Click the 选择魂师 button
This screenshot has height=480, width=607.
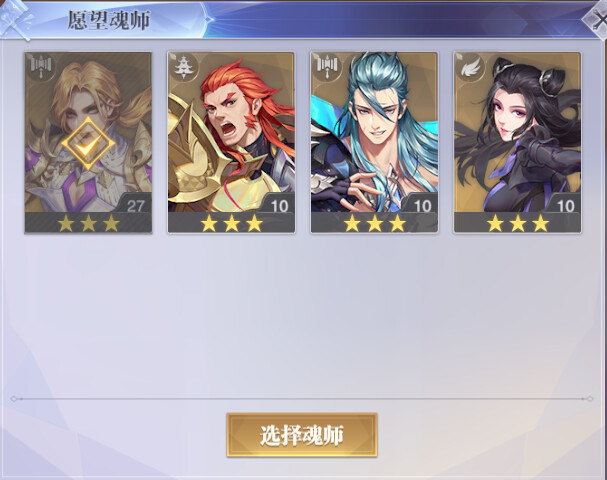pyautogui.click(x=302, y=435)
